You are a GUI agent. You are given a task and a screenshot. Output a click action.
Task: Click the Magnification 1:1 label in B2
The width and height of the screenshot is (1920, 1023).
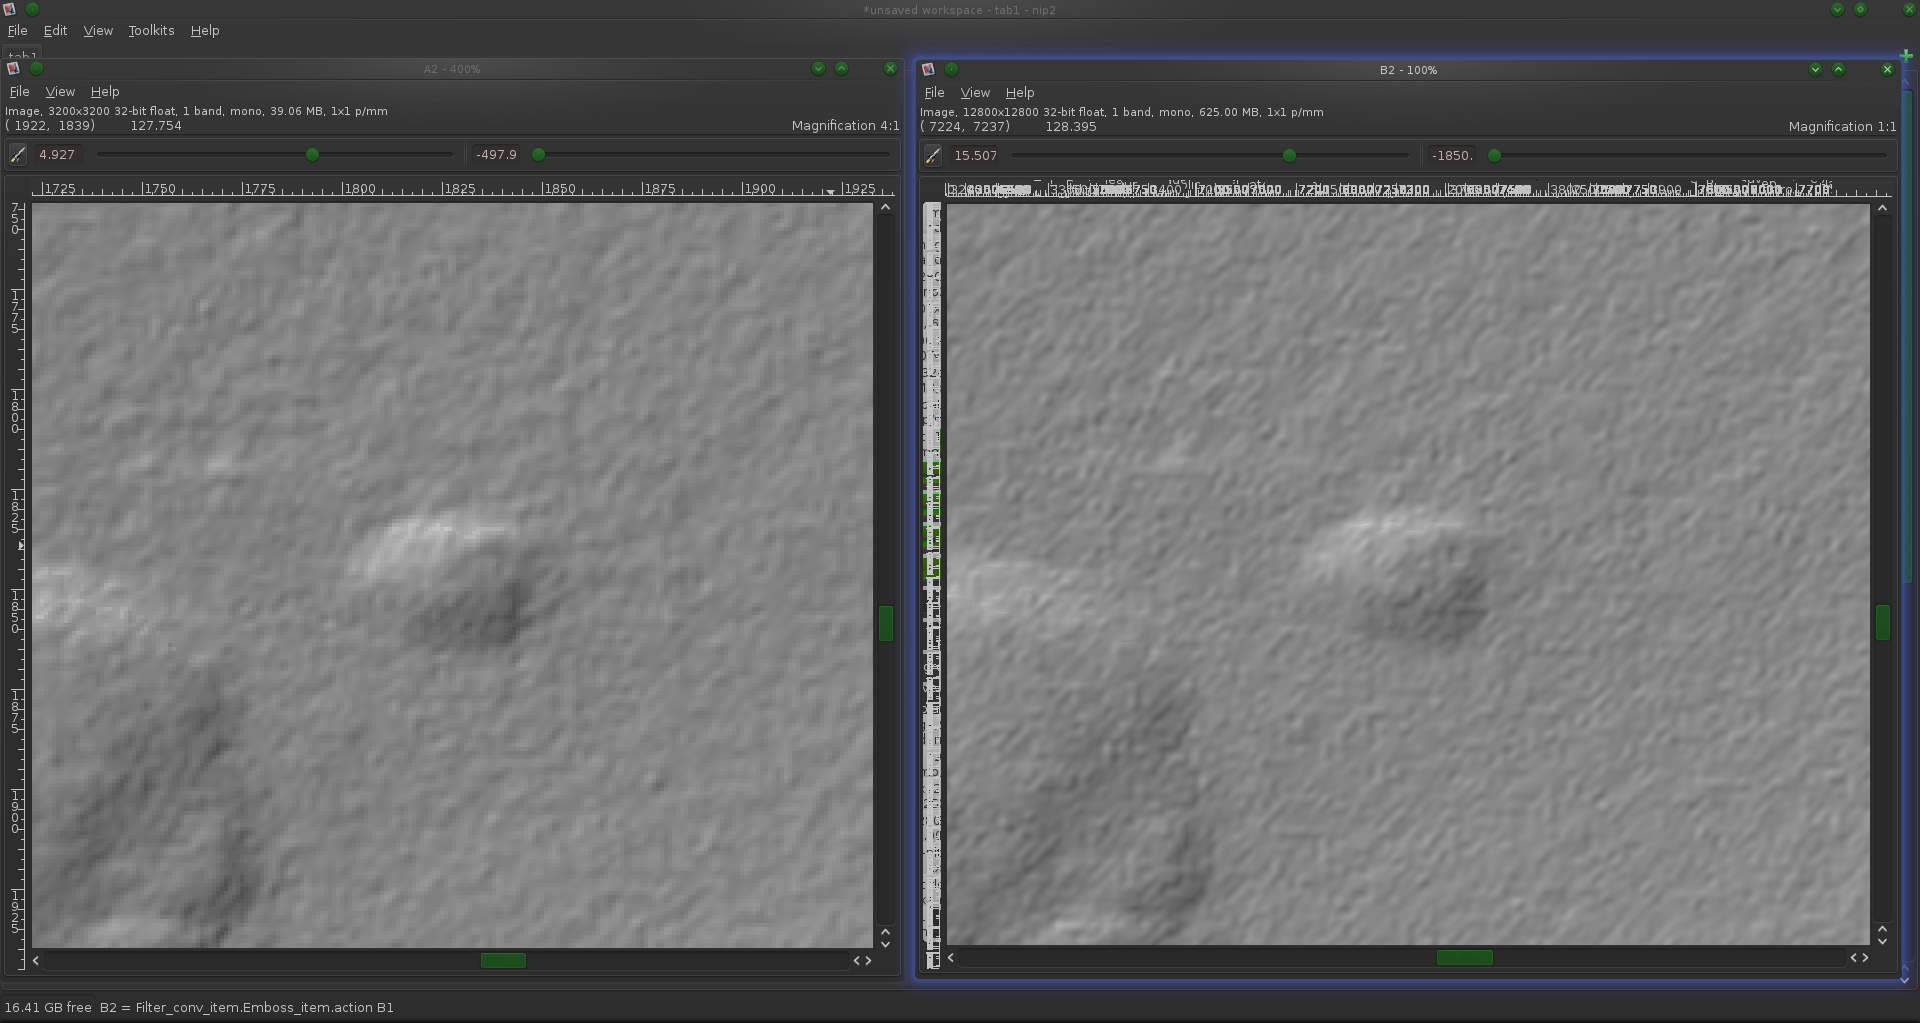pyautogui.click(x=1842, y=126)
